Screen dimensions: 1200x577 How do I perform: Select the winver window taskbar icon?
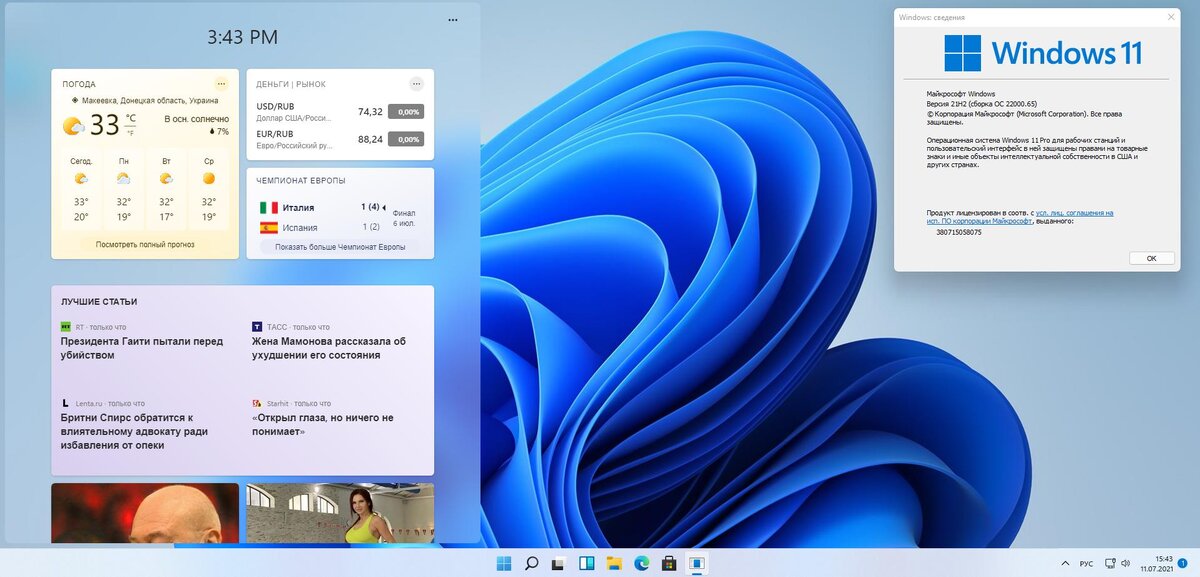click(697, 563)
